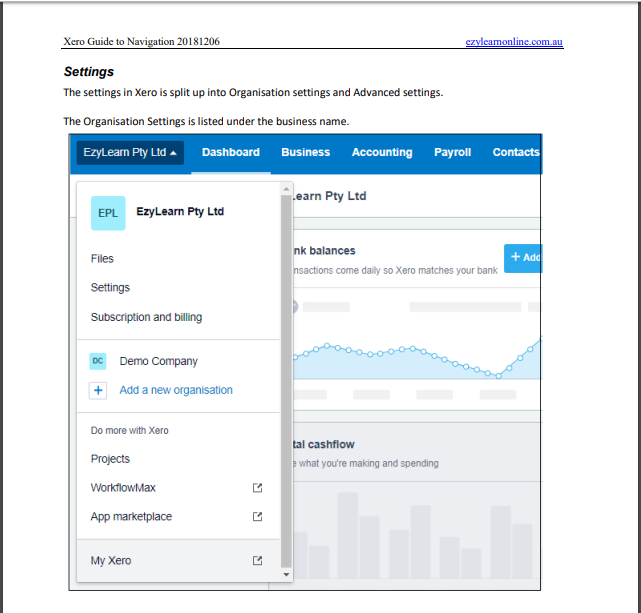Open the Payroll menu
This screenshot has width=641, height=613.
click(453, 152)
